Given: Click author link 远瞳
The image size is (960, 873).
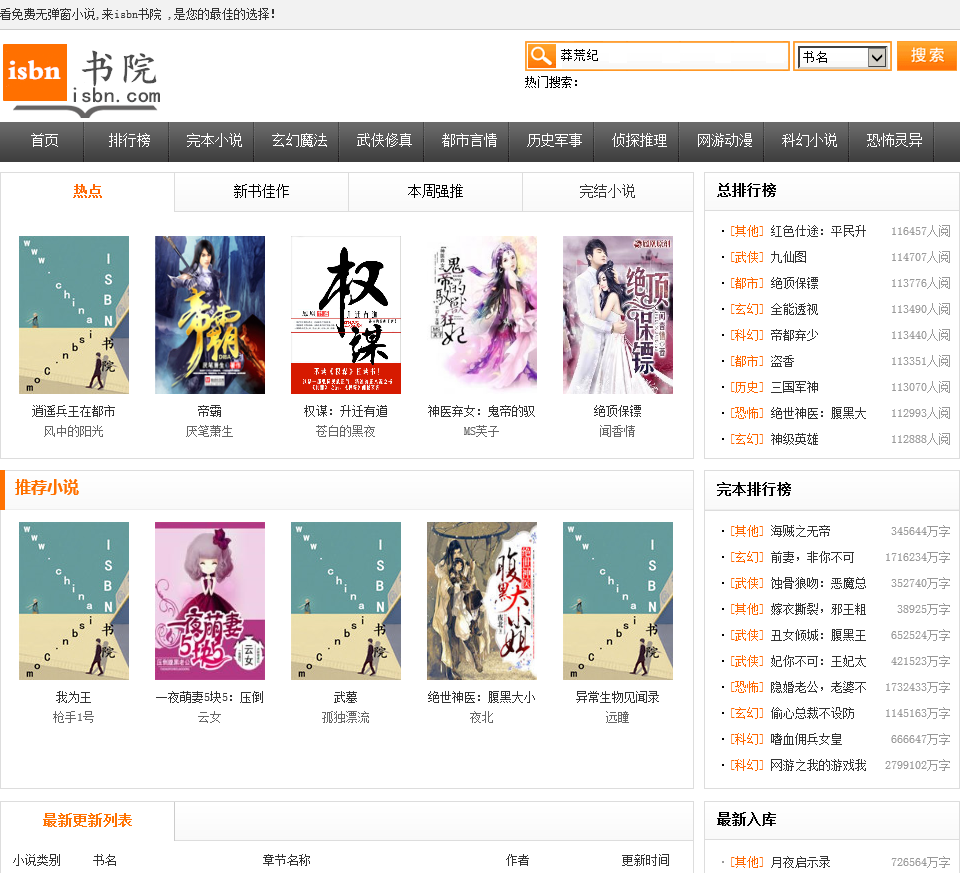Looking at the screenshot, I should [617, 718].
